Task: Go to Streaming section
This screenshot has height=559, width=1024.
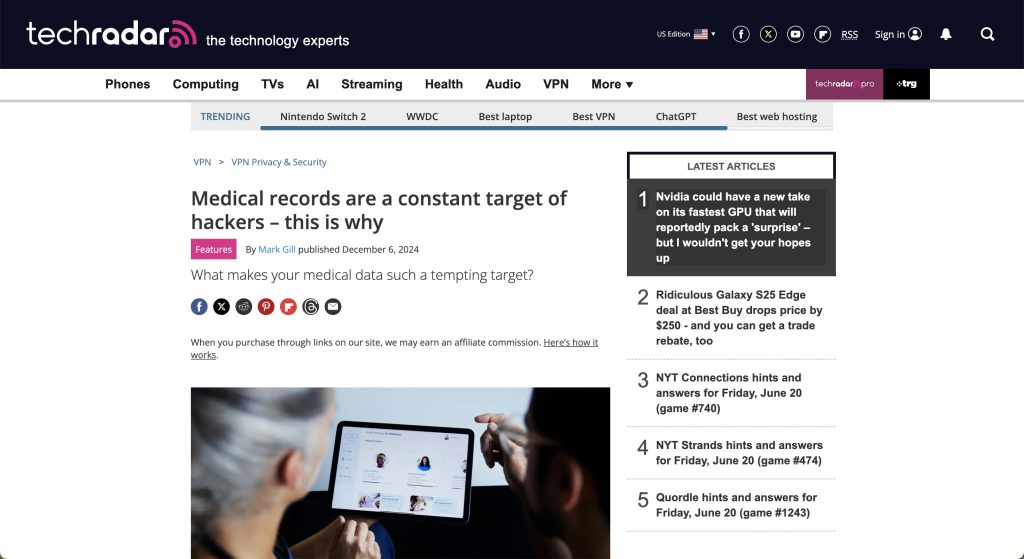Action: point(372,84)
